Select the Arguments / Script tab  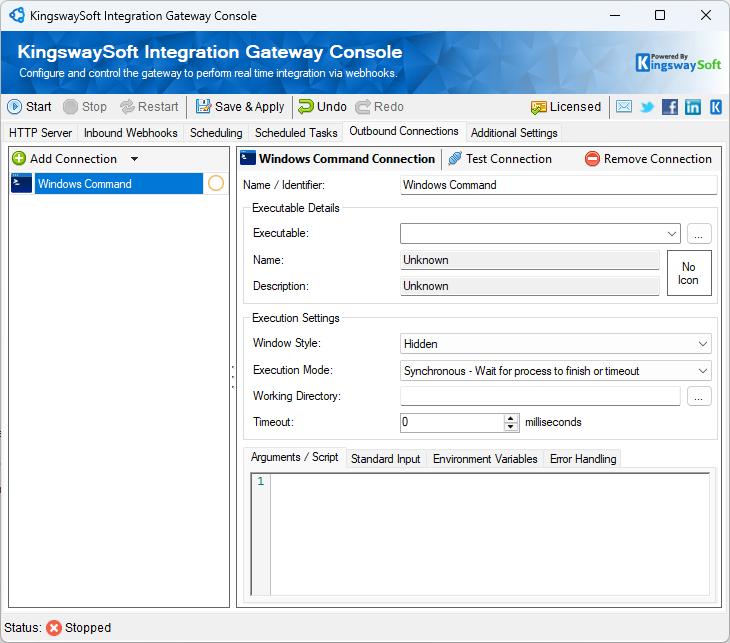pos(295,457)
